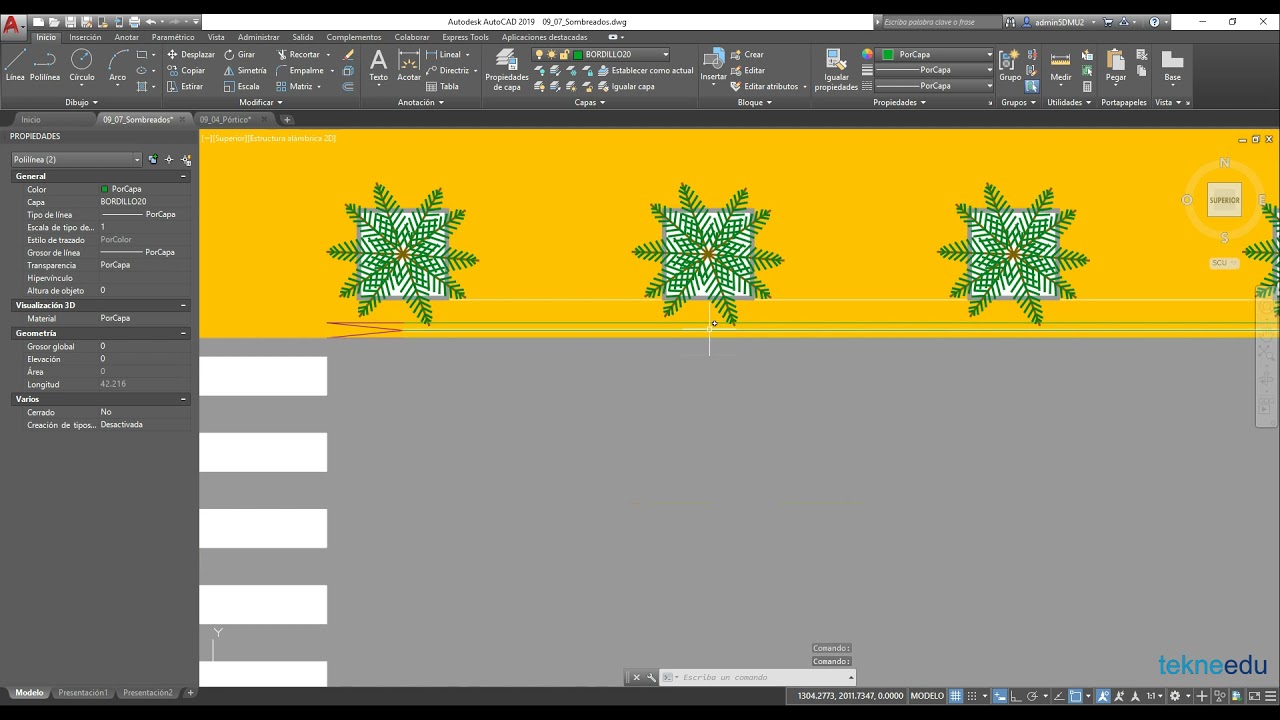Viewport: 1280px width, 720px height.
Task: Toggle annotation visibility in status bar
Action: (1103, 696)
